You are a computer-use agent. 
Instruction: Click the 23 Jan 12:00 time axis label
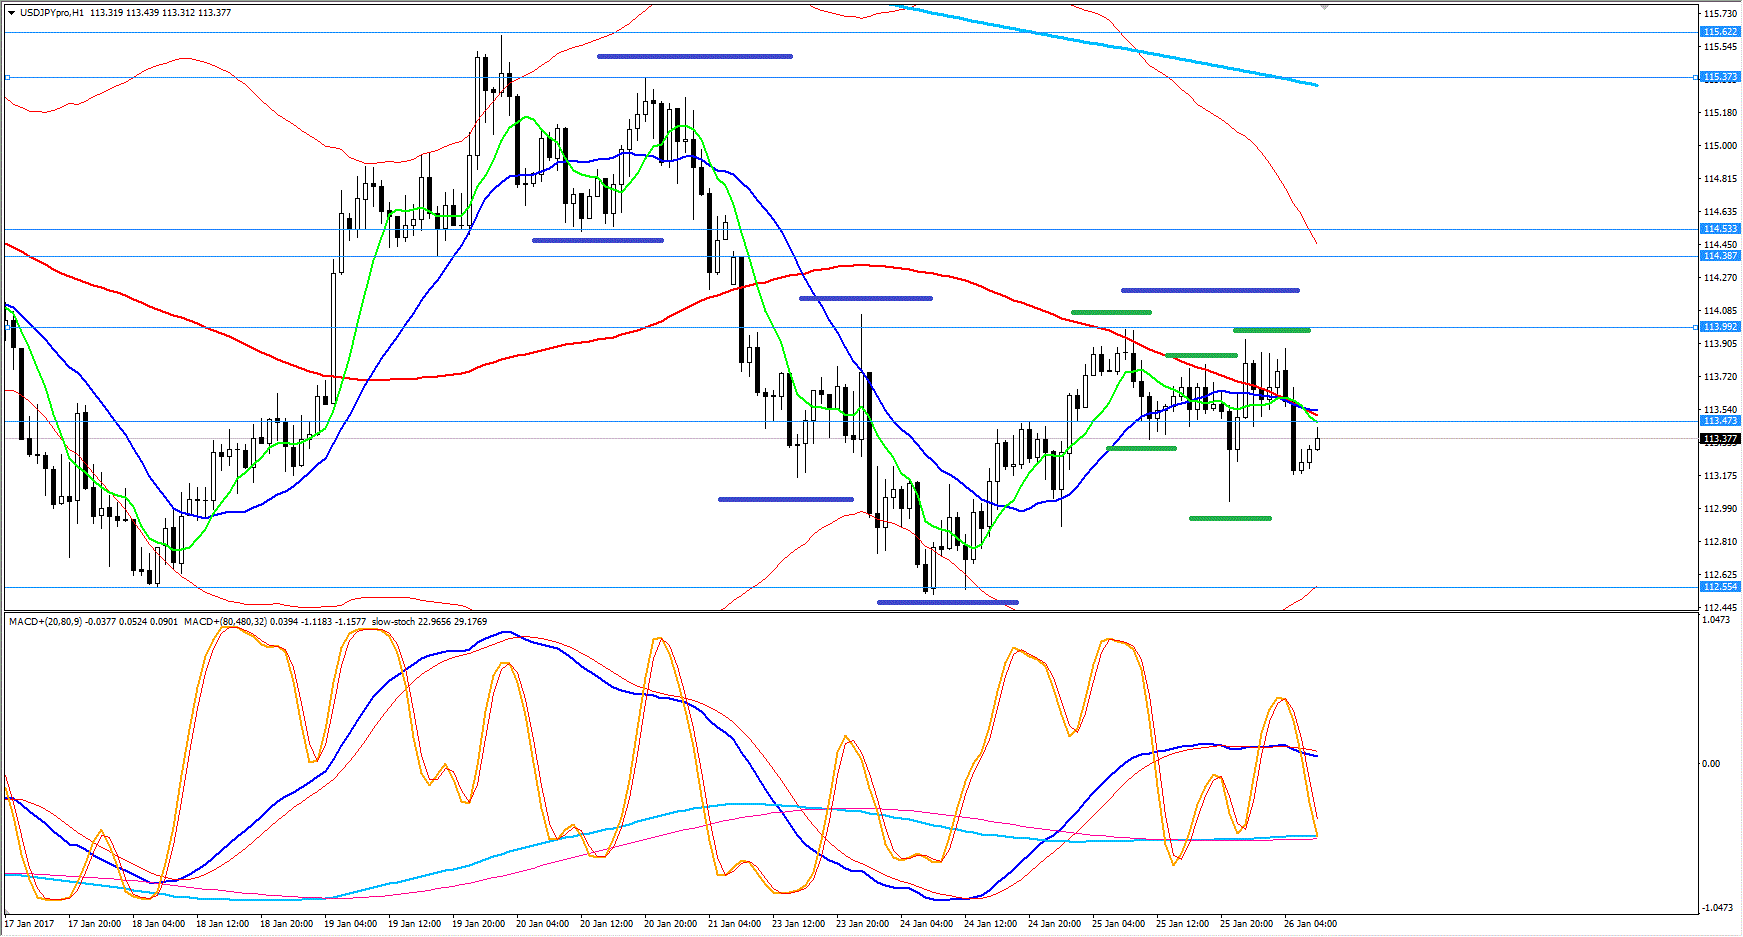pos(798,924)
